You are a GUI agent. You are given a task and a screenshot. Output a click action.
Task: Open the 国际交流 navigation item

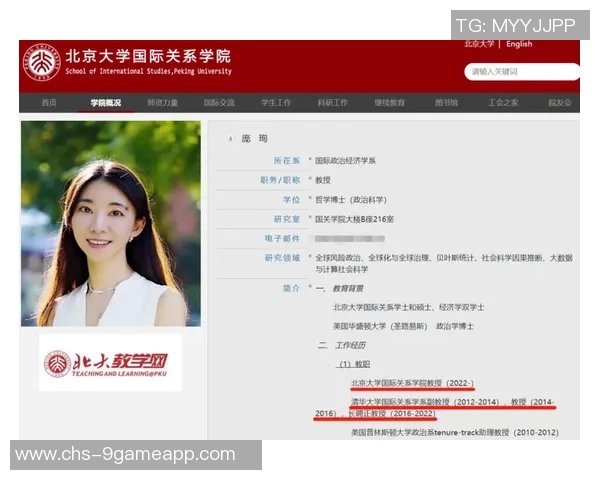click(219, 103)
